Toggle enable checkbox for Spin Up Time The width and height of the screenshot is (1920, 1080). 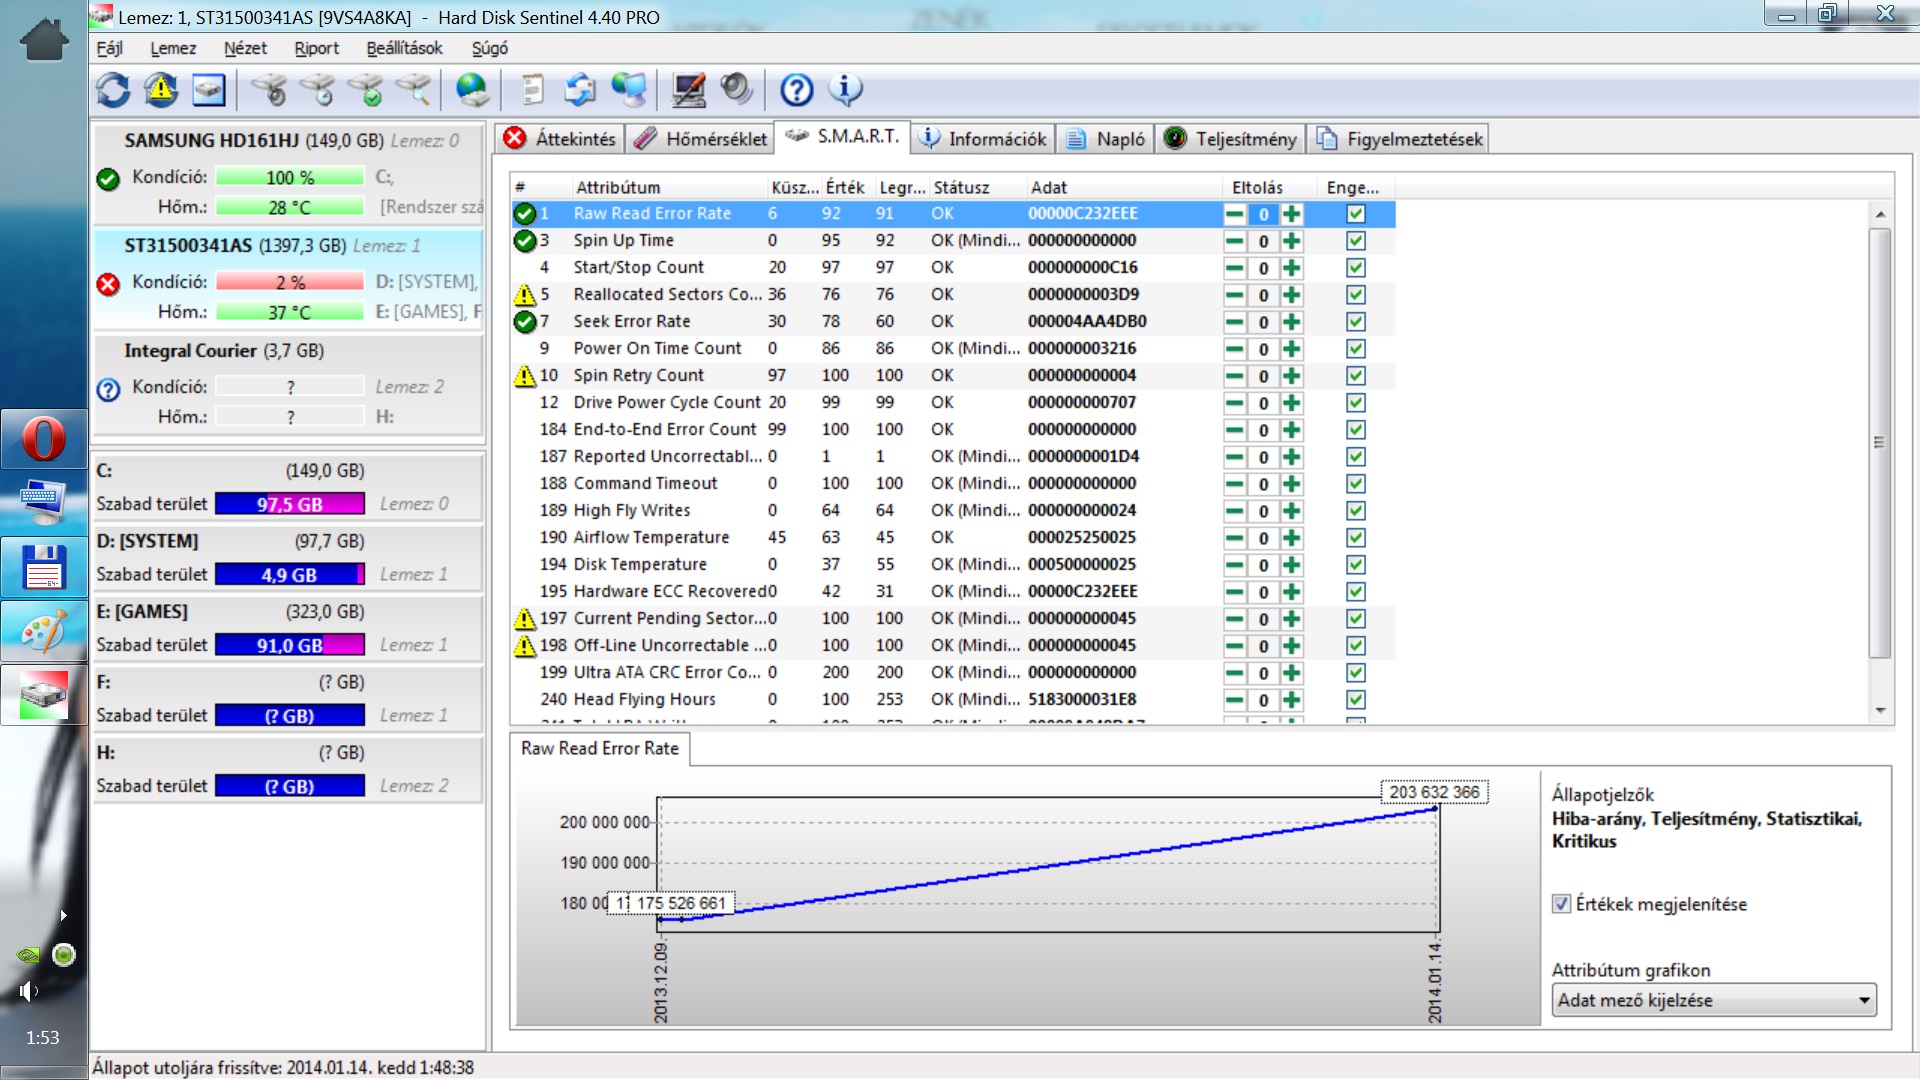click(1356, 241)
